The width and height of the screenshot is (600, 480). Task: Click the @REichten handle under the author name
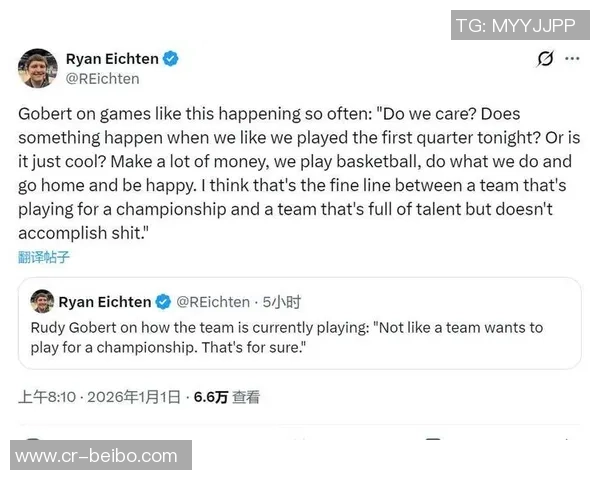click(102, 78)
